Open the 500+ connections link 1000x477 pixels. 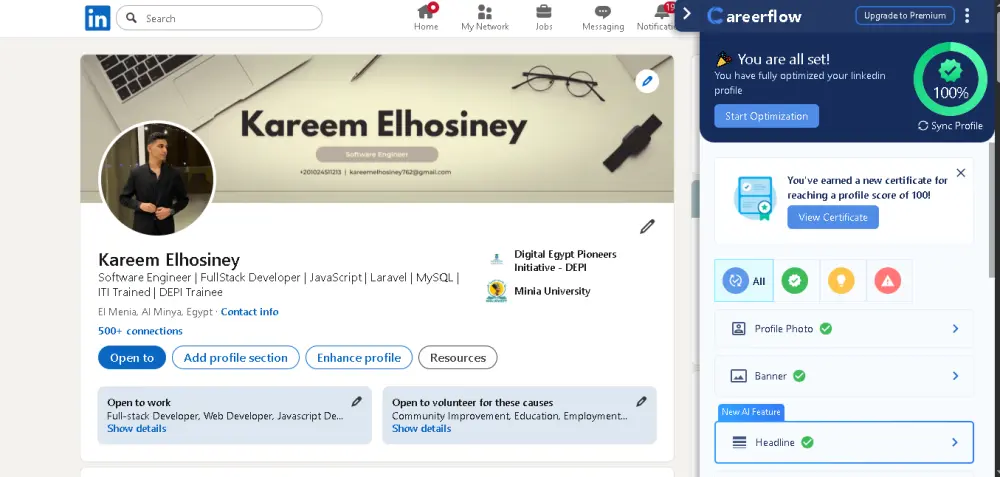coord(140,331)
